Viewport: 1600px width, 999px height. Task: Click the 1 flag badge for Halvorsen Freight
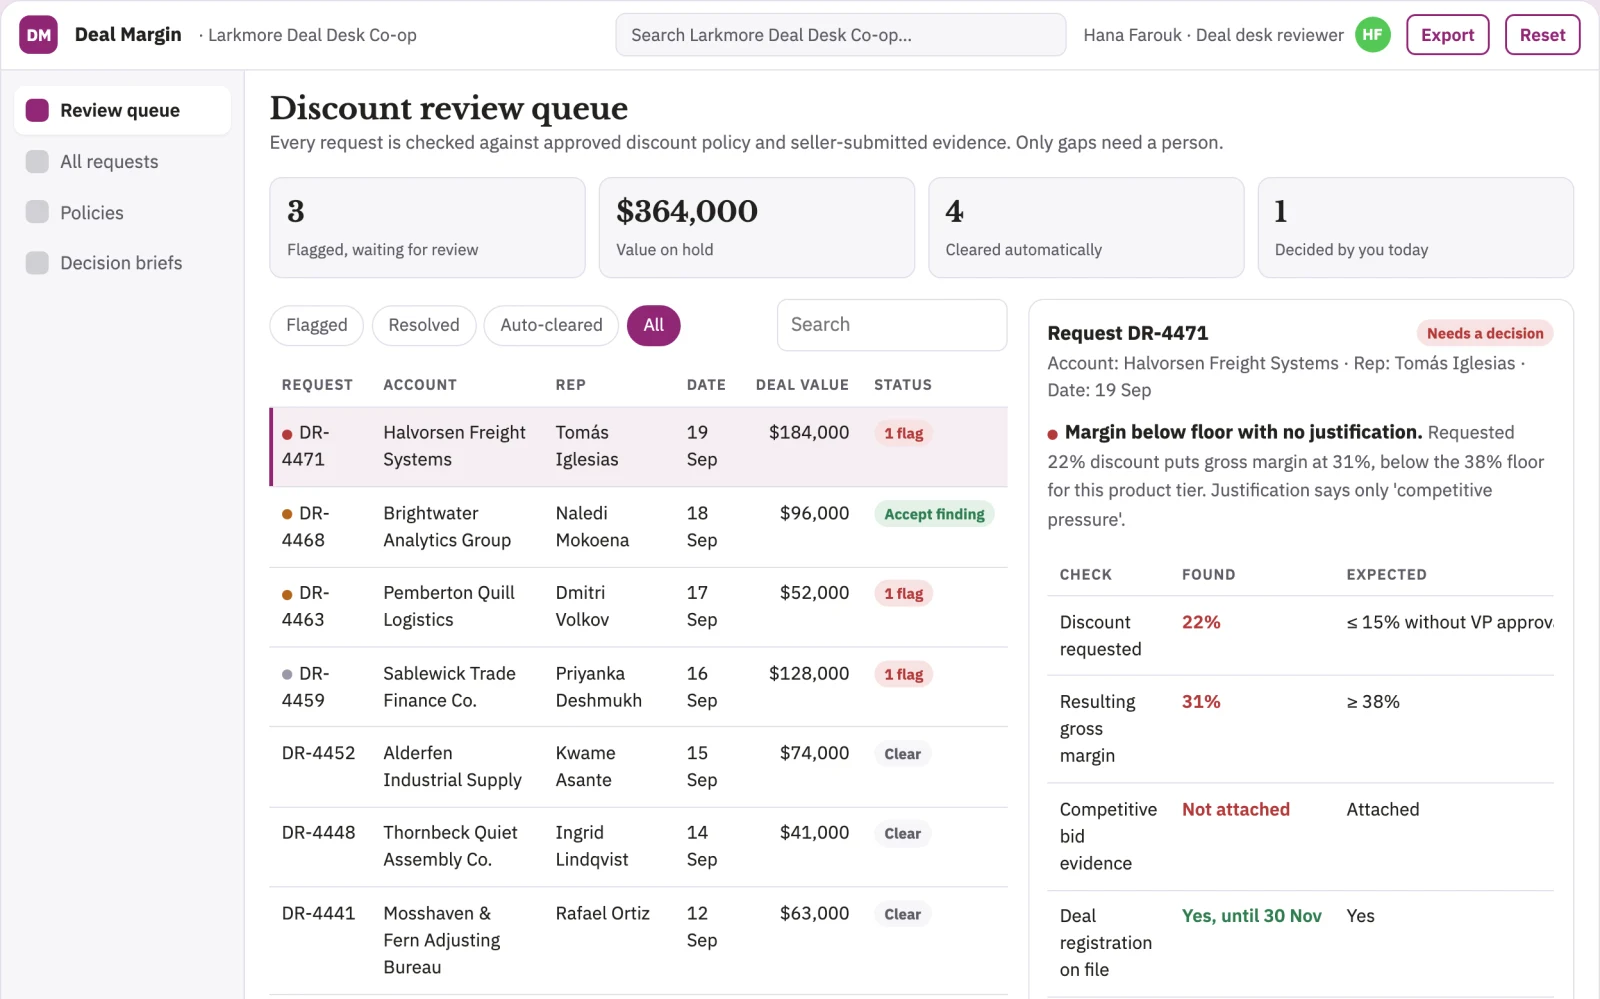pyautogui.click(x=903, y=433)
